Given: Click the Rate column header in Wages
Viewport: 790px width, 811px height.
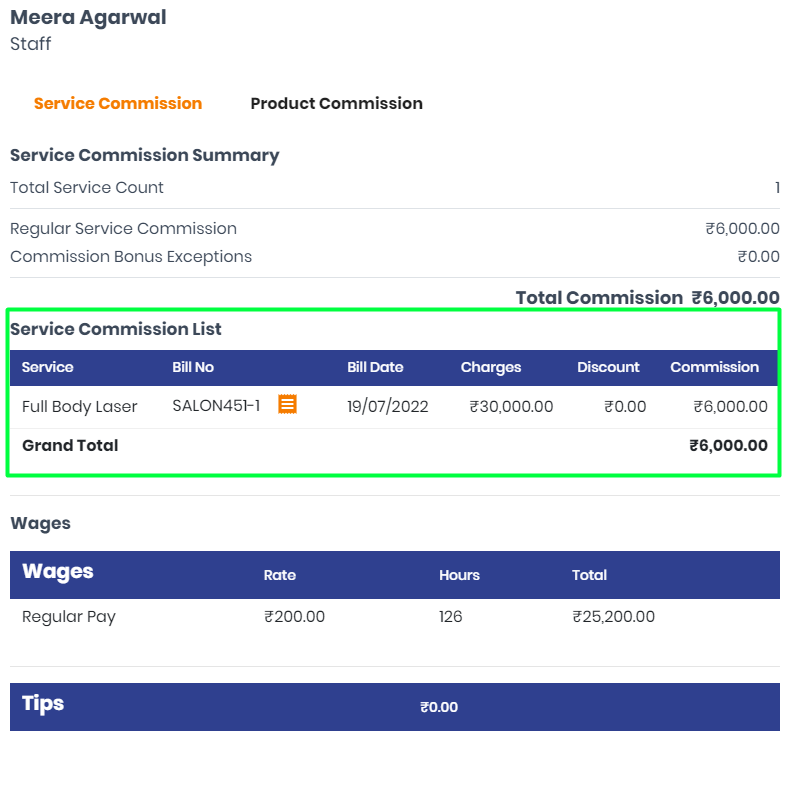Looking at the screenshot, I should (280, 575).
